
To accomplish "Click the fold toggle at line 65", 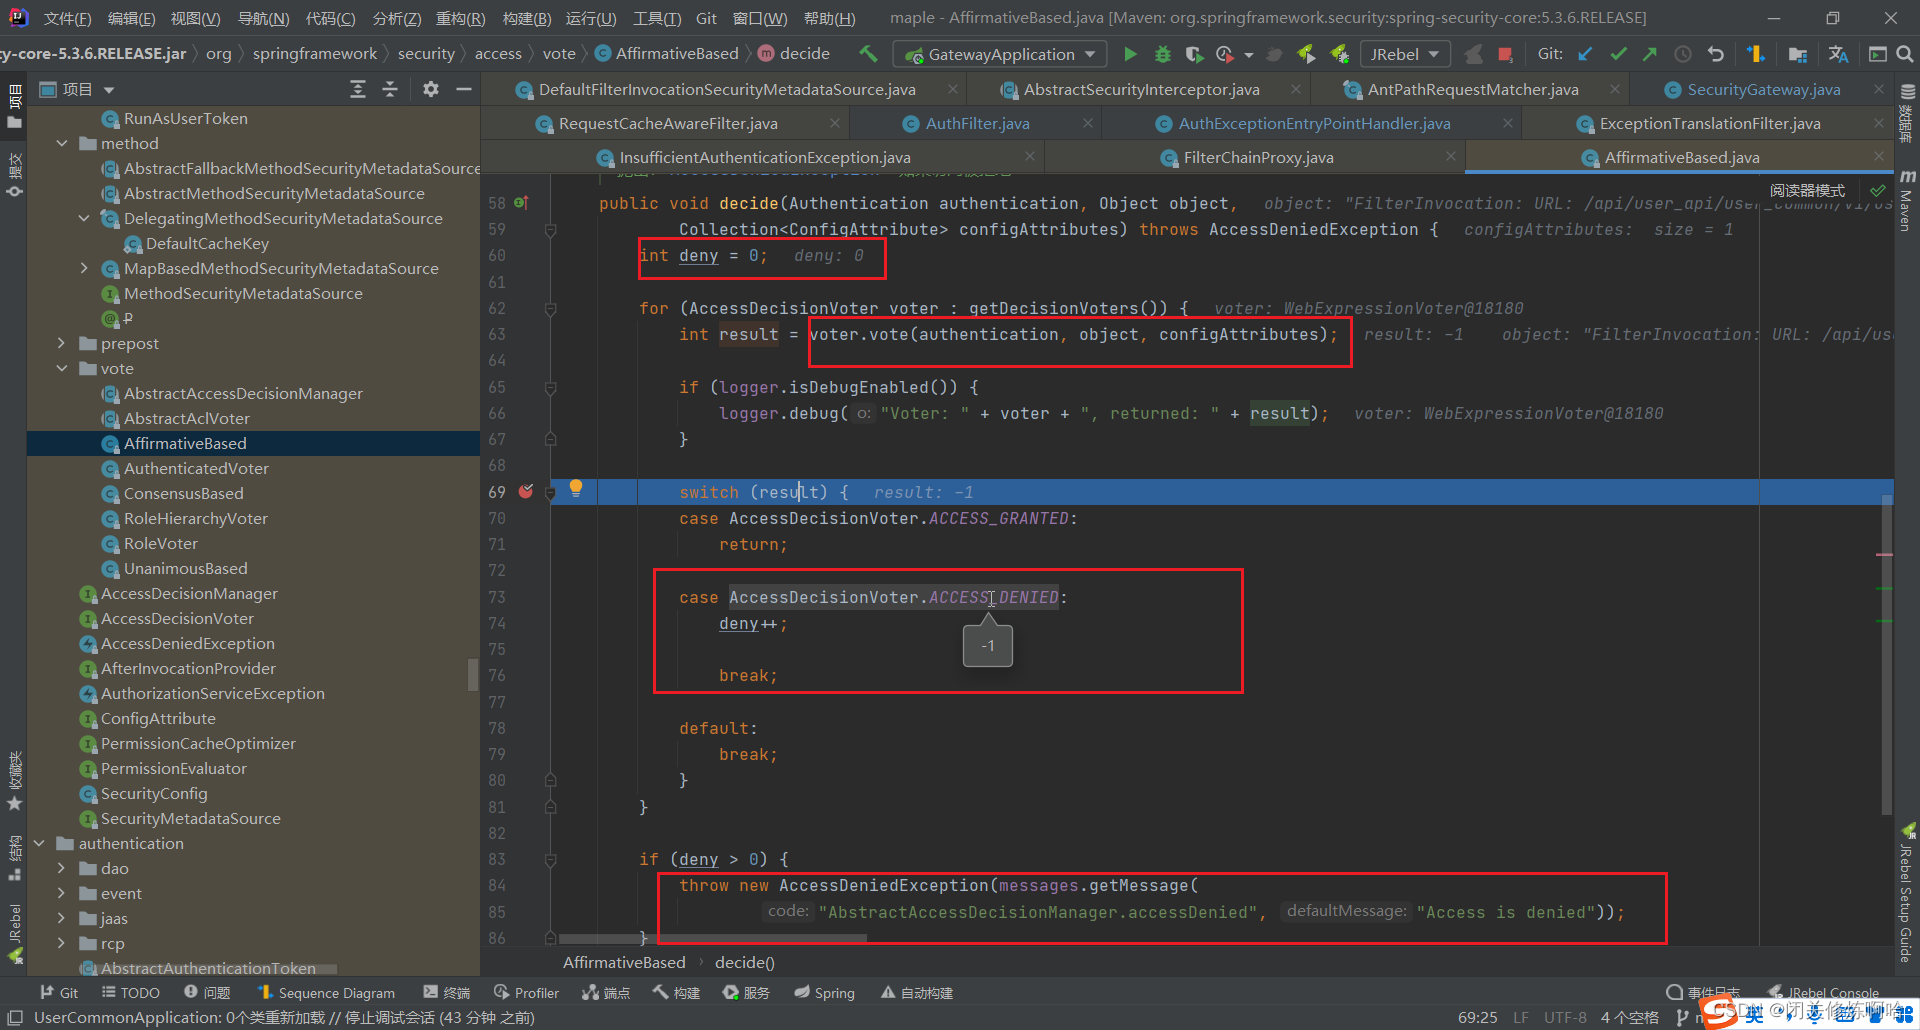I will tap(550, 387).
